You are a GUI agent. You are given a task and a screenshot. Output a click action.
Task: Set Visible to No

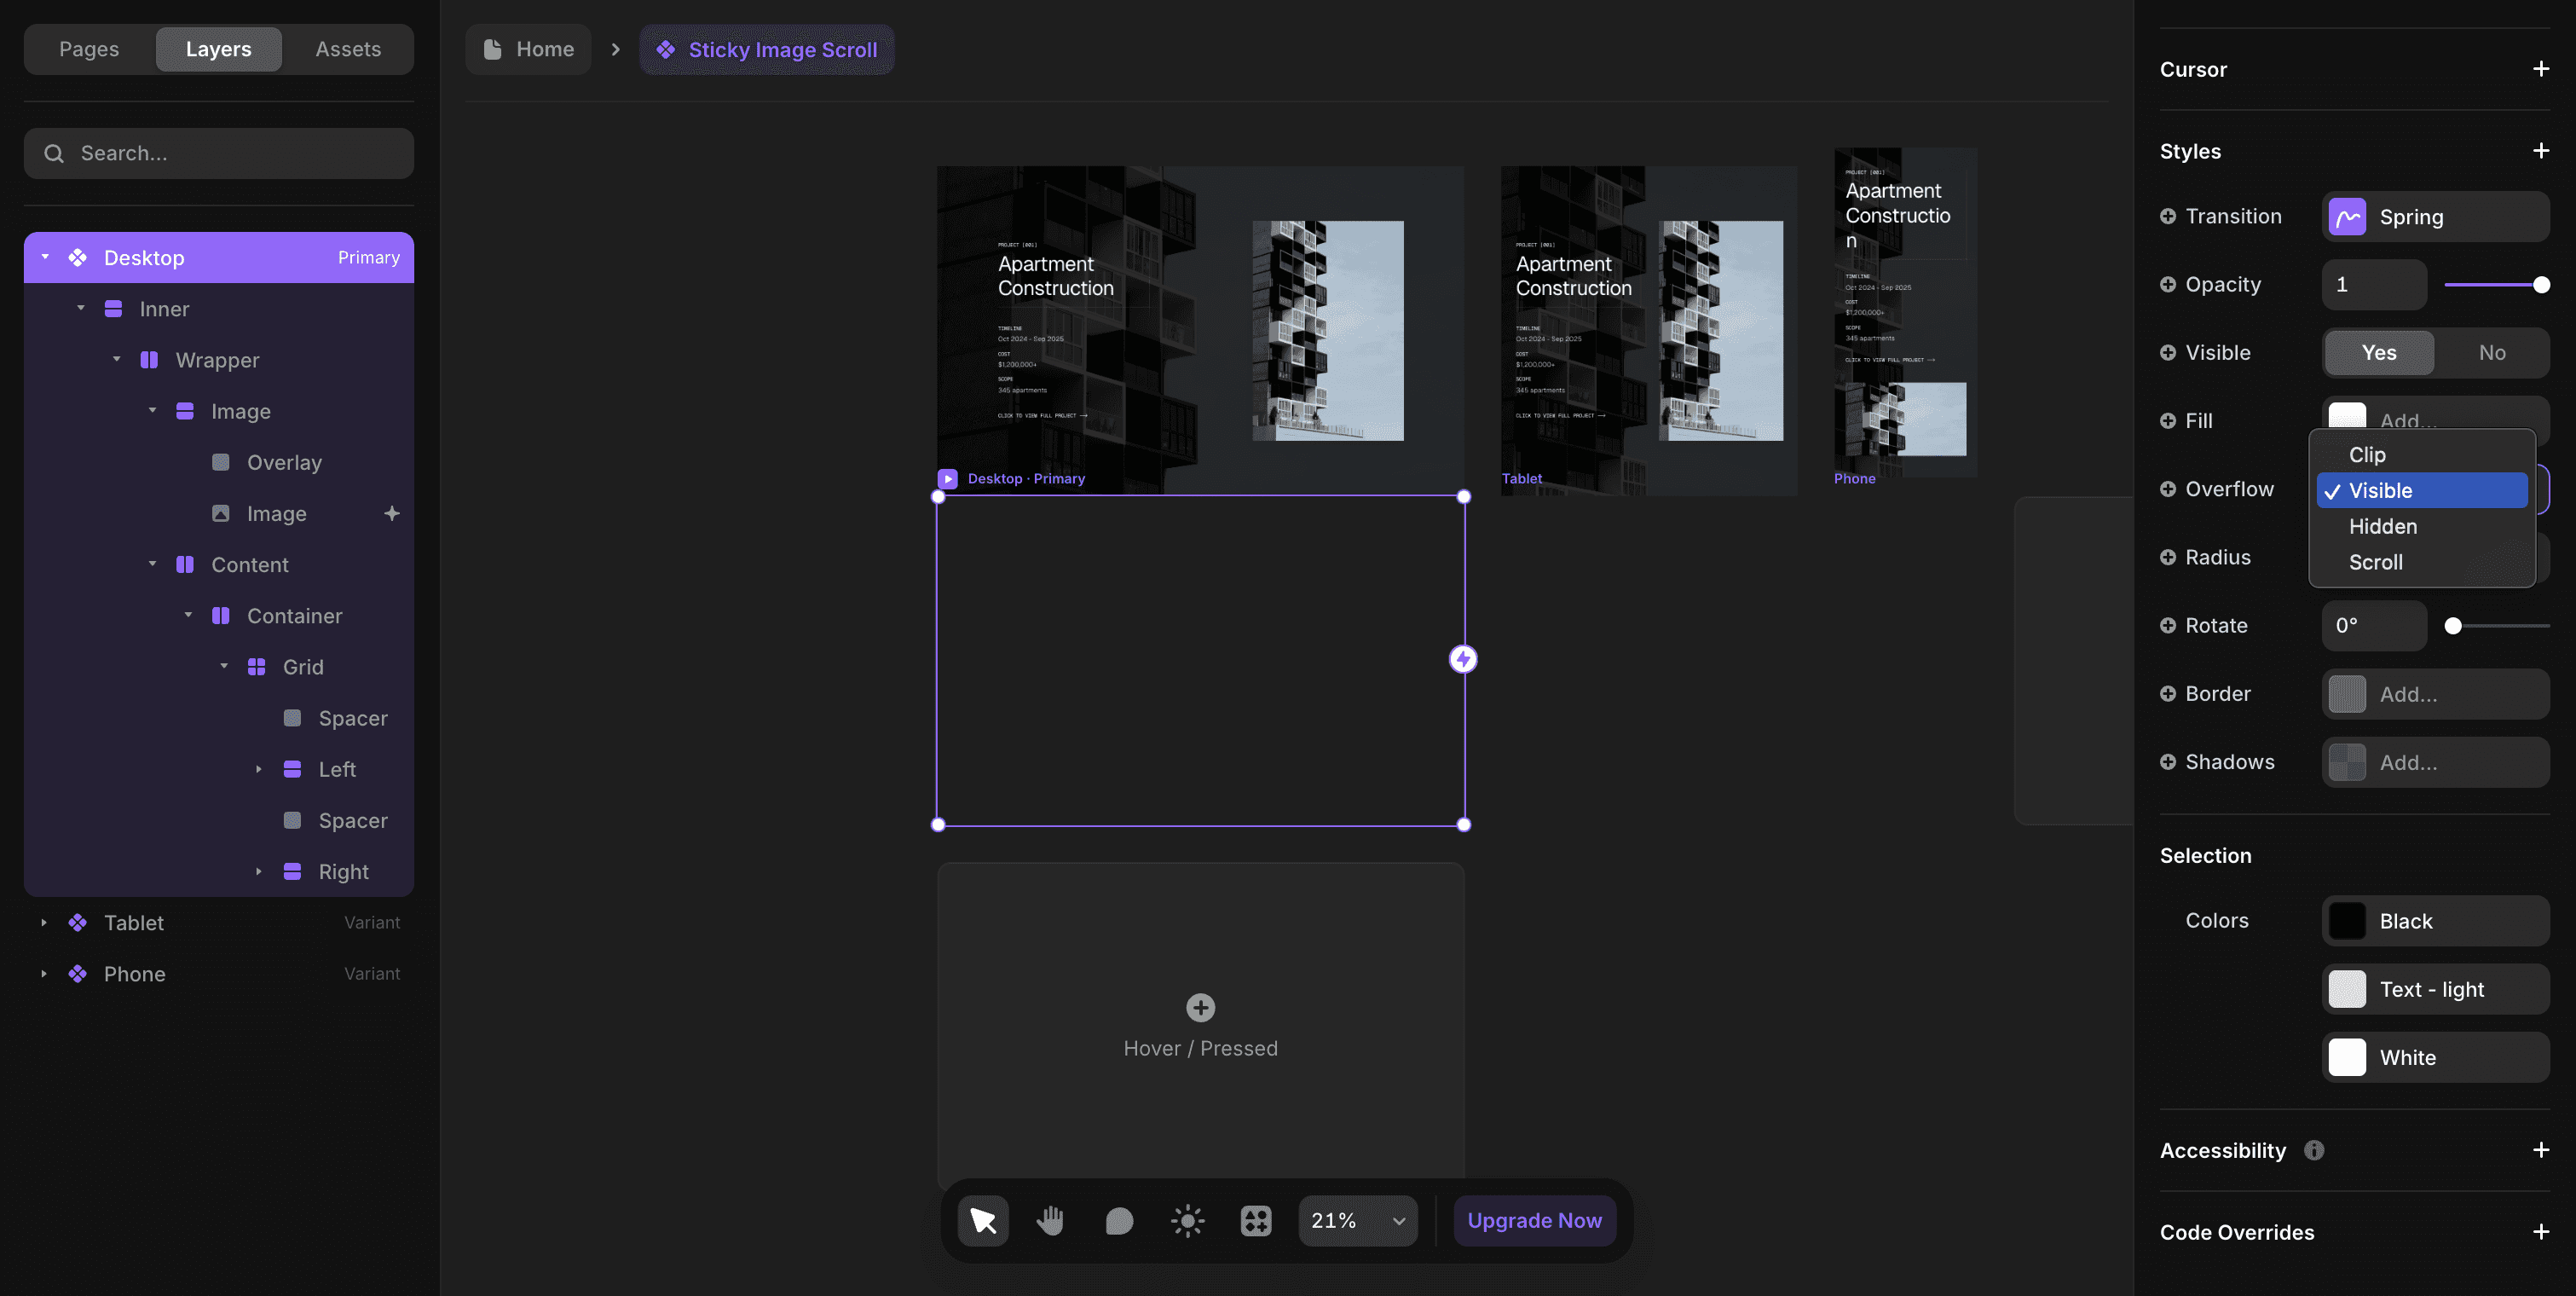(2492, 352)
